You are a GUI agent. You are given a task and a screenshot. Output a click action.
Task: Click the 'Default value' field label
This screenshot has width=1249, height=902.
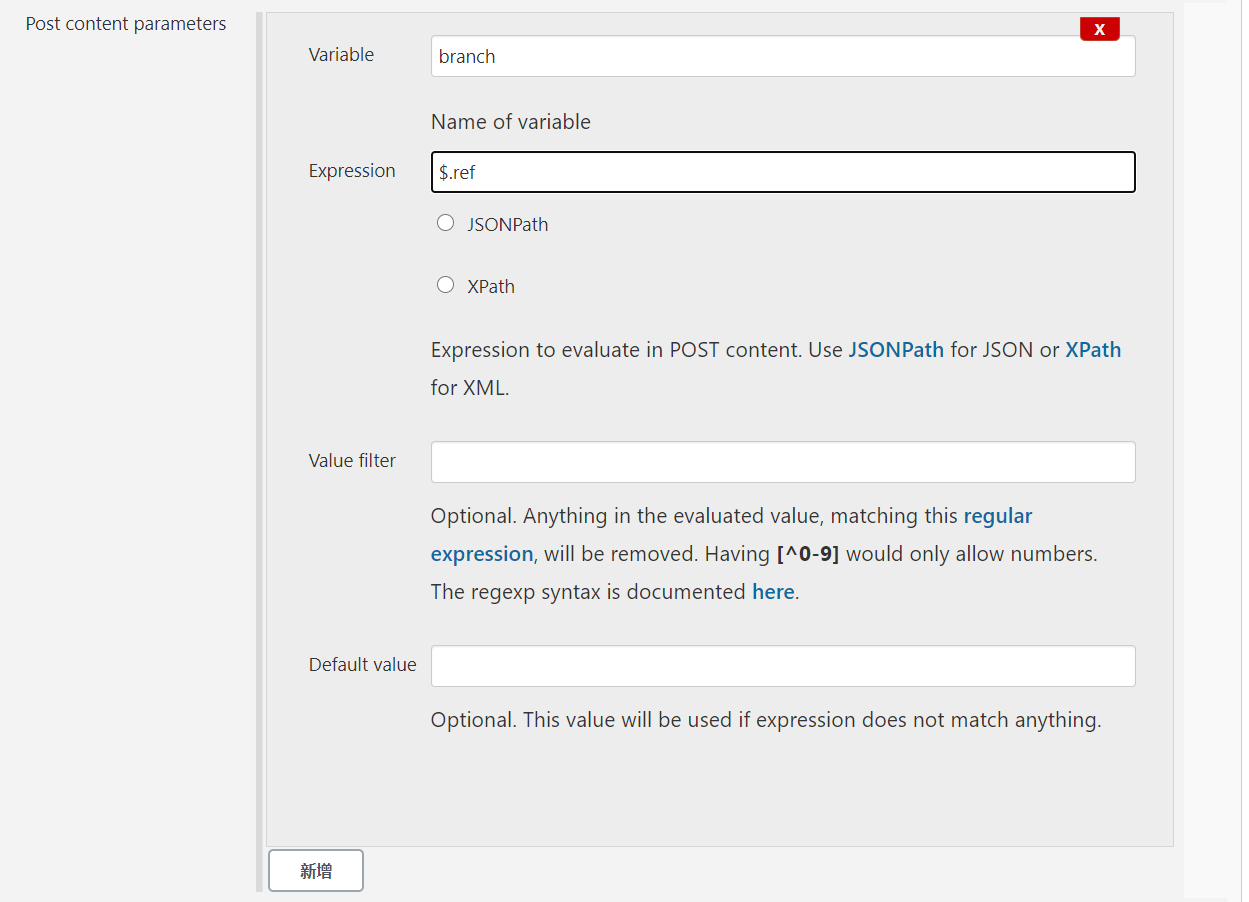pyautogui.click(x=362, y=665)
